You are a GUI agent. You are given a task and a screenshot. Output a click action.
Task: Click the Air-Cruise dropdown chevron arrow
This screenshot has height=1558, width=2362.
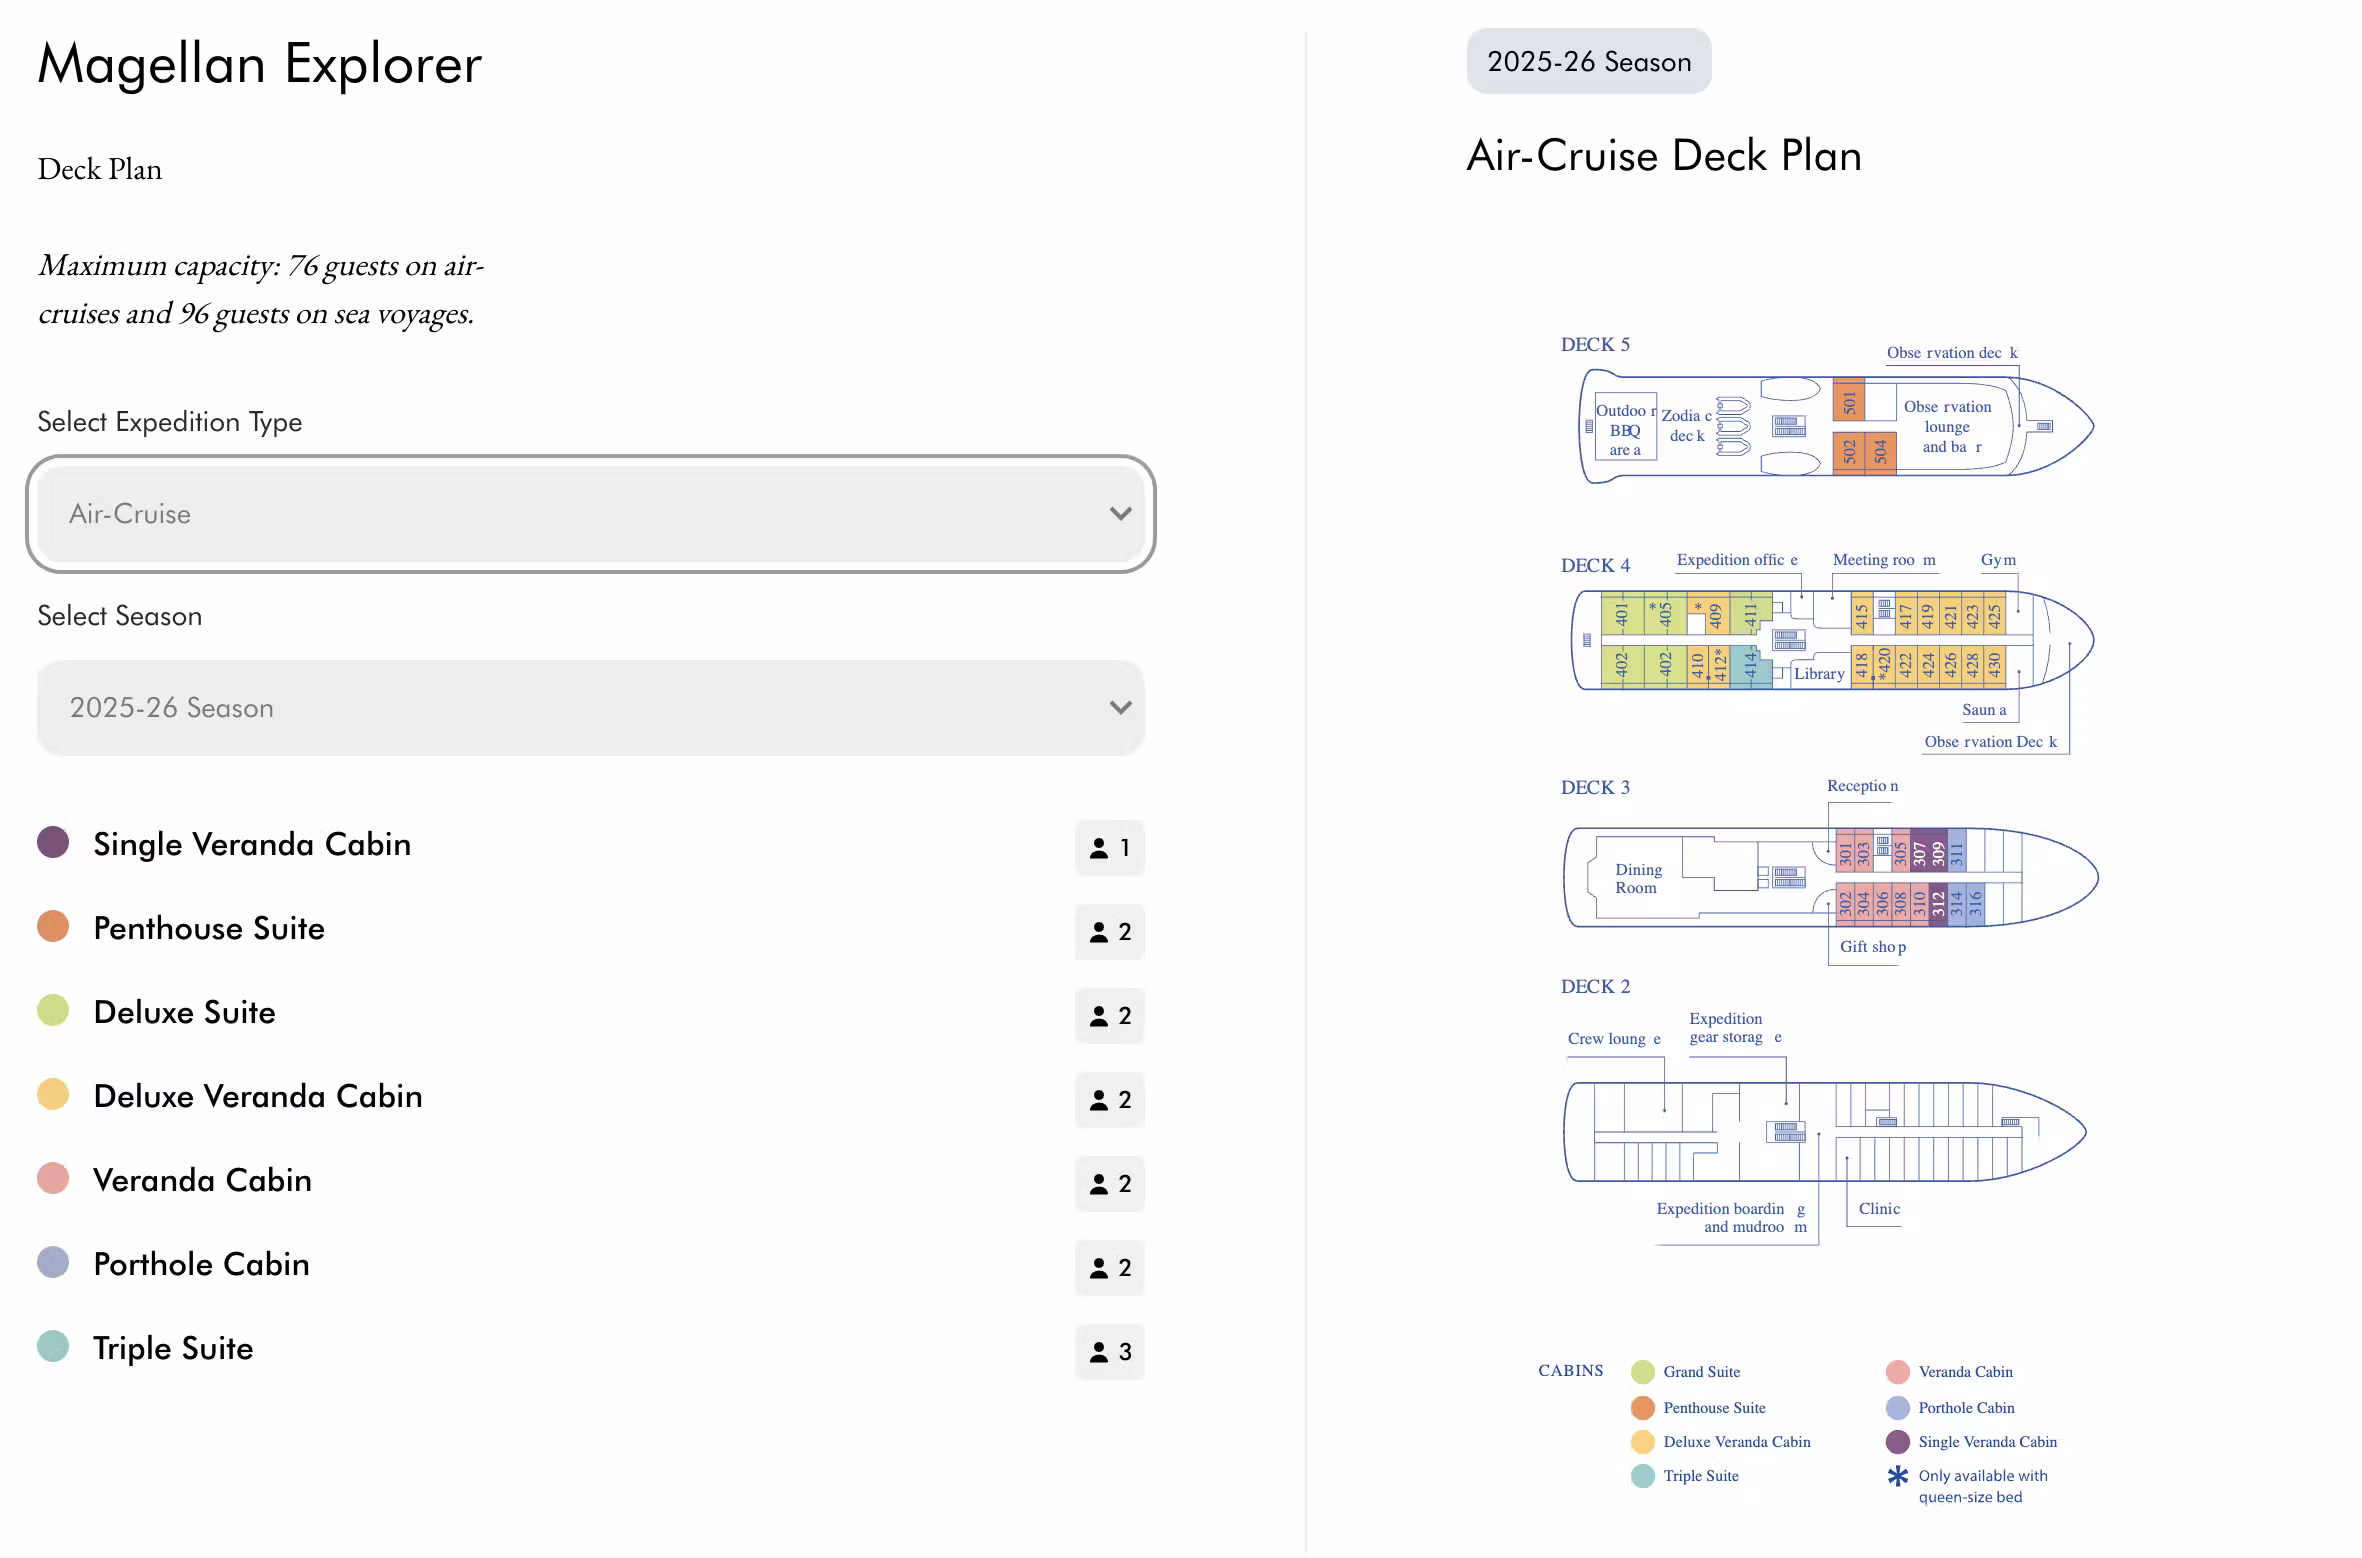(1120, 514)
